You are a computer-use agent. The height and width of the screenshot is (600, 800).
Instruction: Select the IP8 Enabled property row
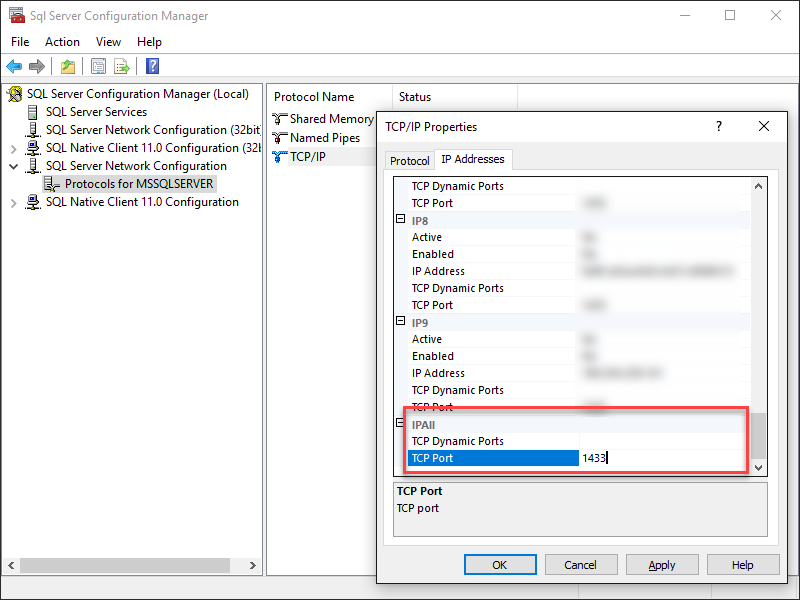(581, 254)
